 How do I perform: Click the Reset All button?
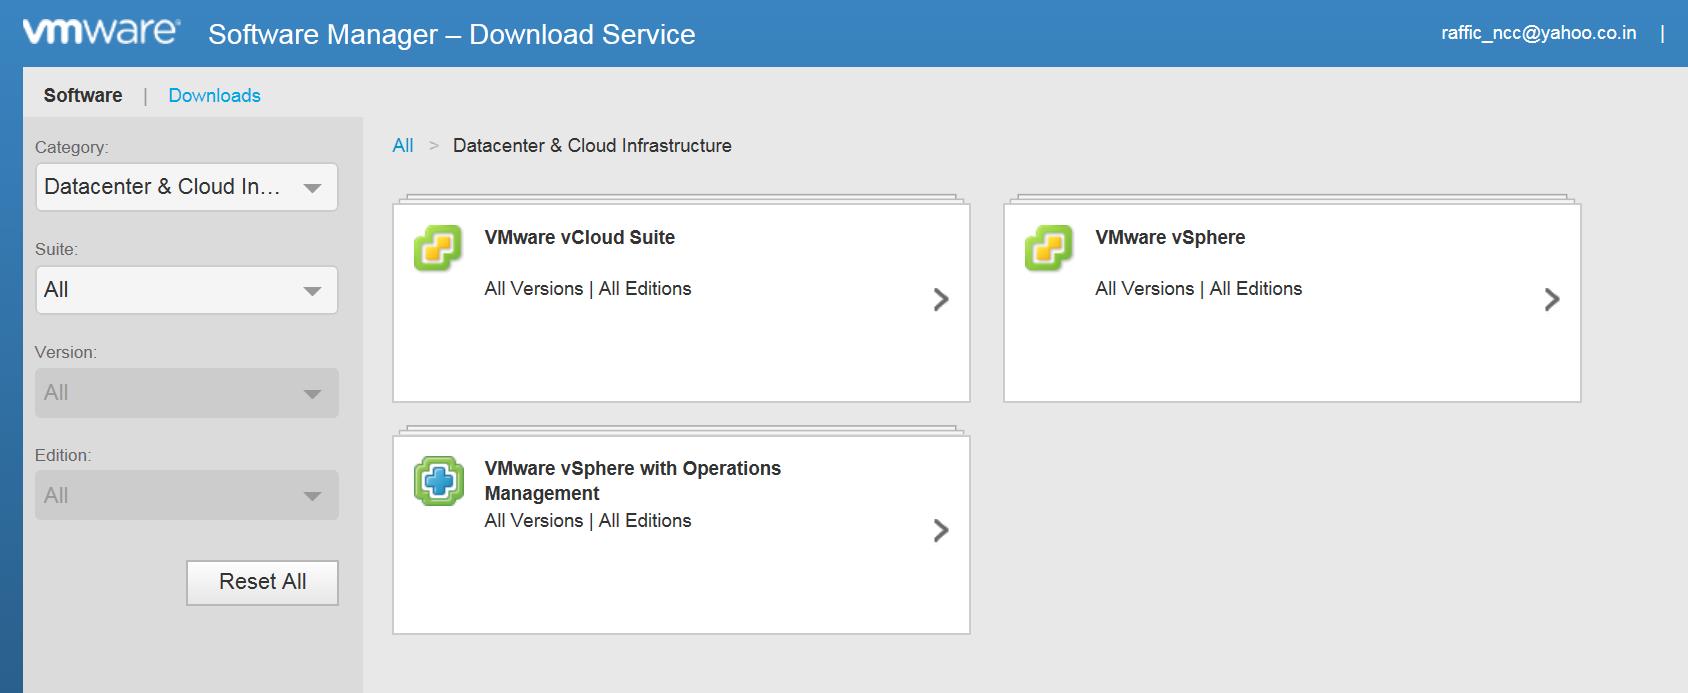pos(262,582)
